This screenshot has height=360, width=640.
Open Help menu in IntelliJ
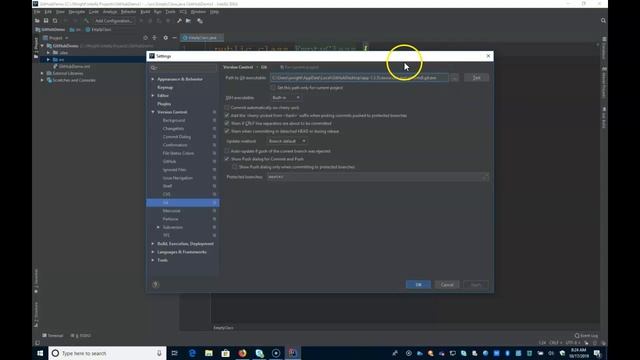pos(214,12)
